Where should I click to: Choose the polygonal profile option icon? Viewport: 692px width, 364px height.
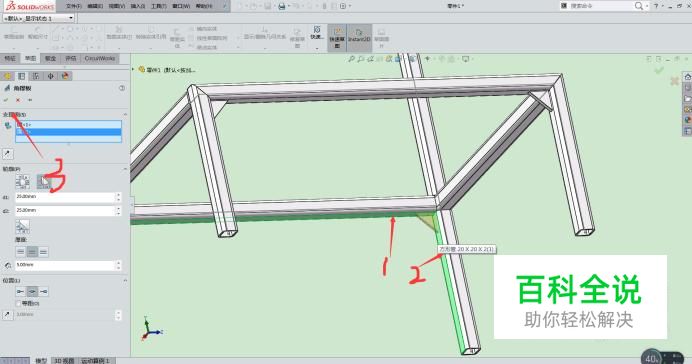point(23,181)
